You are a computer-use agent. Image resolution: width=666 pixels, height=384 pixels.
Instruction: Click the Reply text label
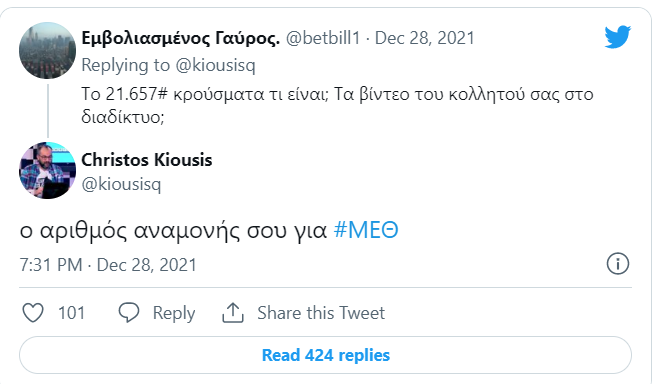click(174, 313)
